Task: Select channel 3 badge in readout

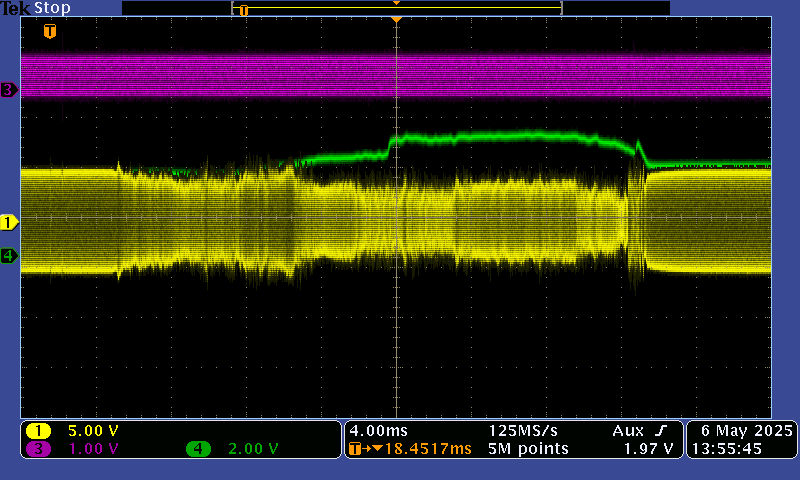Action: [39, 449]
